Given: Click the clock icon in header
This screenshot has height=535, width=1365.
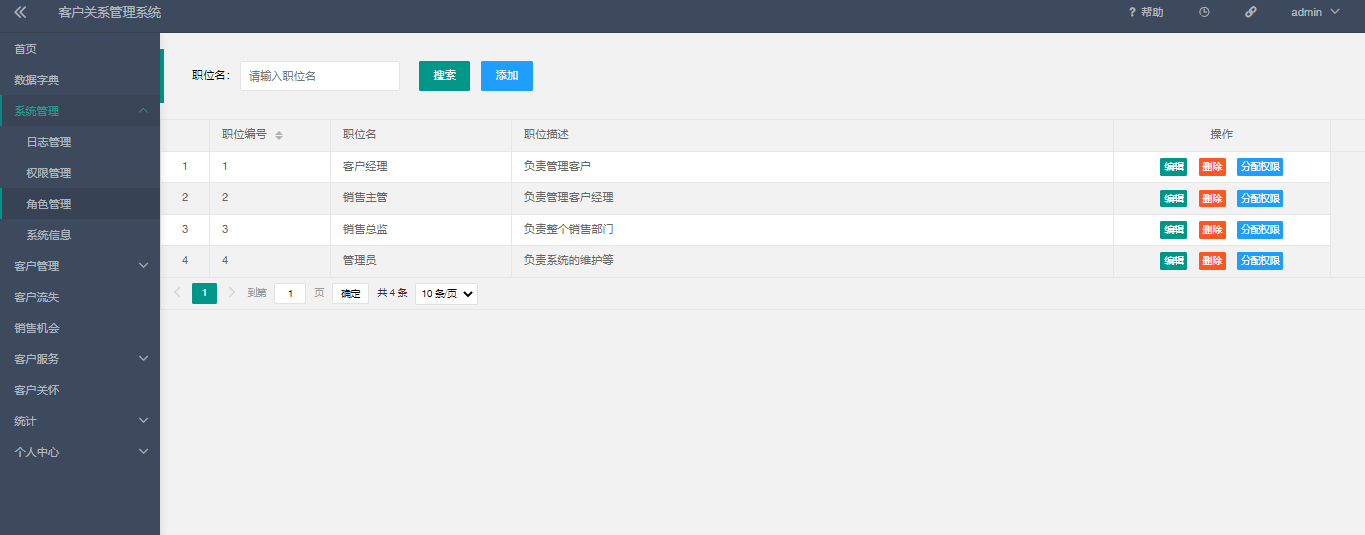Looking at the screenshot, I should (x=1204, y=13).
